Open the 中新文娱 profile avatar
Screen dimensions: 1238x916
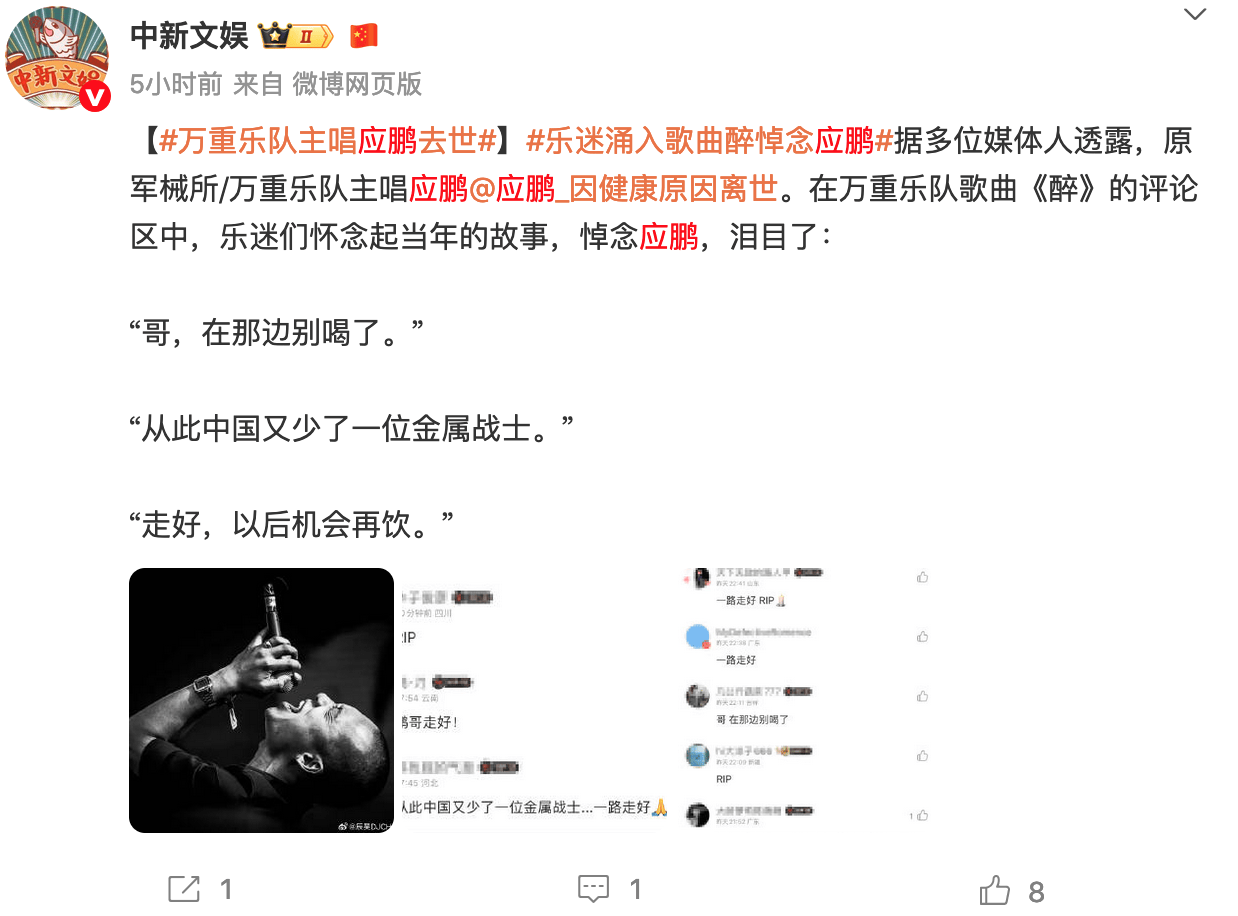tap(58, 57)
